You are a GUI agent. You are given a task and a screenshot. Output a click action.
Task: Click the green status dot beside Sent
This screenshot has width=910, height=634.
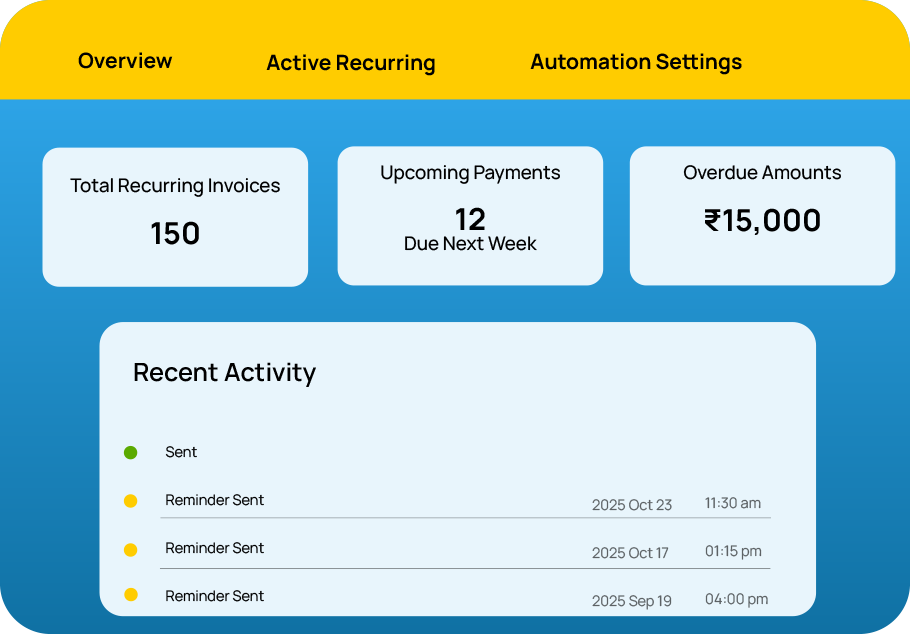tap(130, 453)
